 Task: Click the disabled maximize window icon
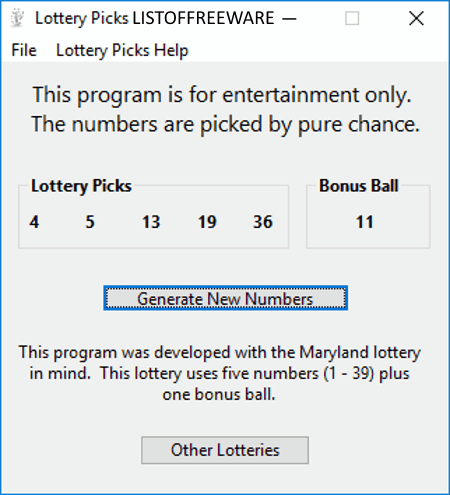point(352,18)
